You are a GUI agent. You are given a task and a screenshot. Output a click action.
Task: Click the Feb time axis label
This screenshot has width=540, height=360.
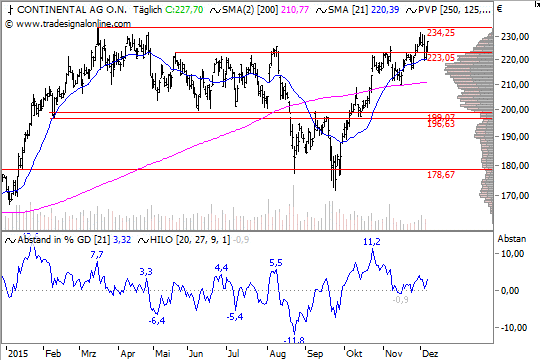[x=53, y=354]
